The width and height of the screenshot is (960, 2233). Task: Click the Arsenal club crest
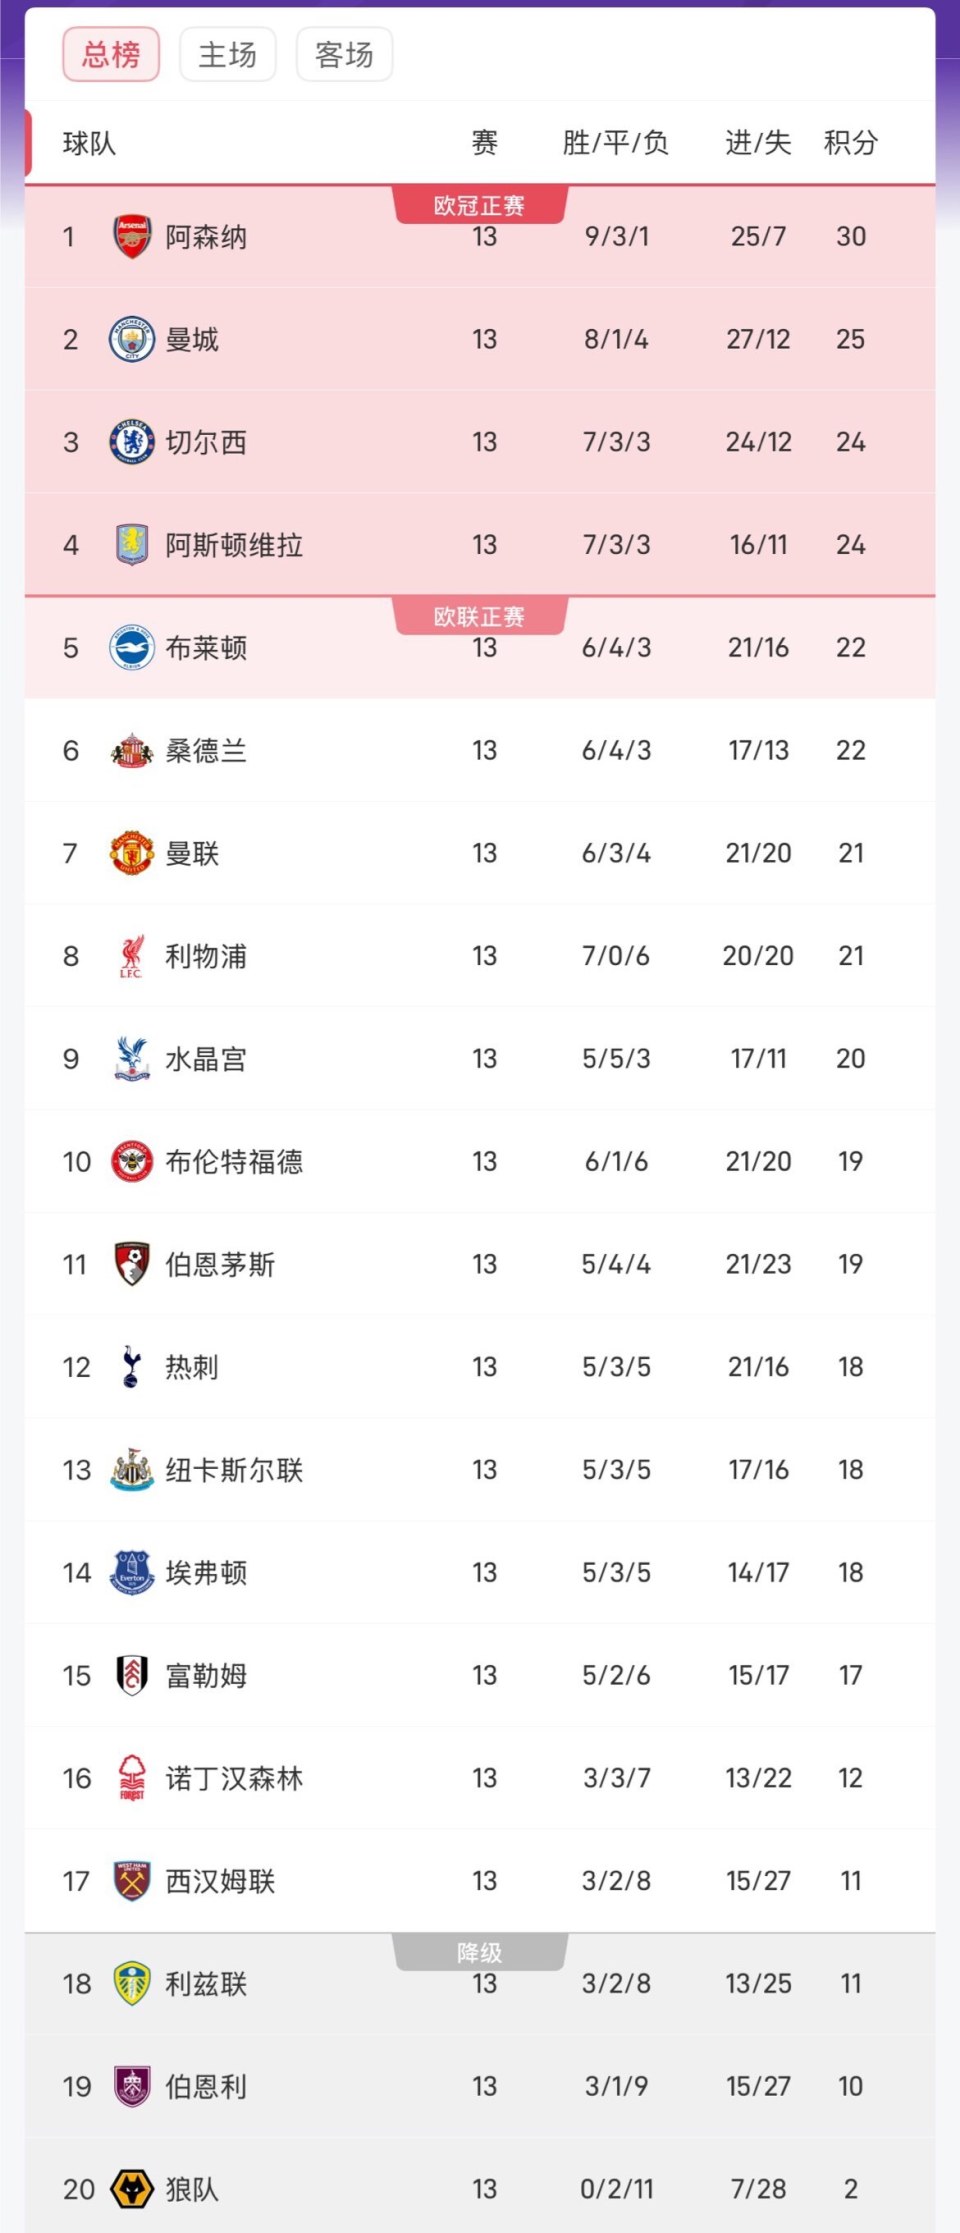(x=132, y=237)
